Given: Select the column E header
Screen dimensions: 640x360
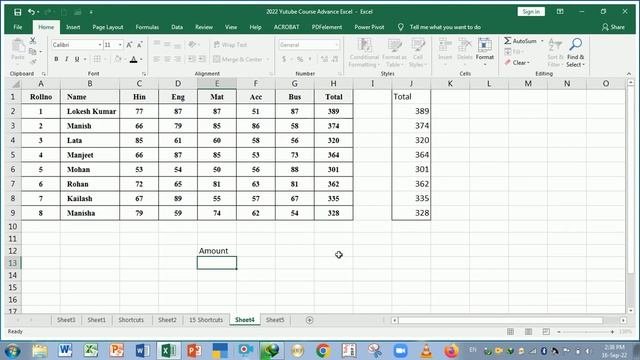Looking at the screenshot, I should pos(217,84).
